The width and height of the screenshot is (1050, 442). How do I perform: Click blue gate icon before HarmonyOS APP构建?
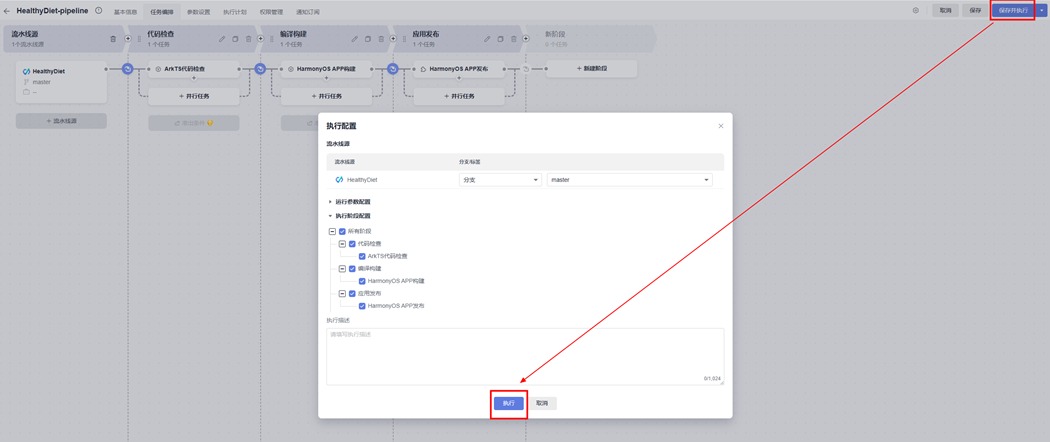pyautogui.click(x=260, y=68)
